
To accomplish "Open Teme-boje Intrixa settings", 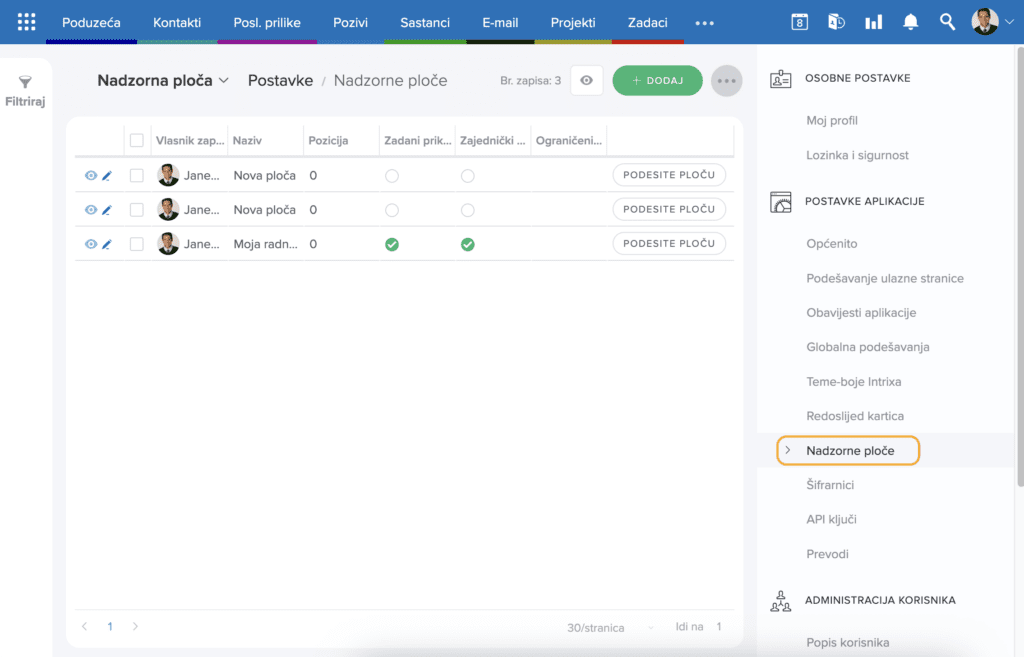I will (854, 382).
